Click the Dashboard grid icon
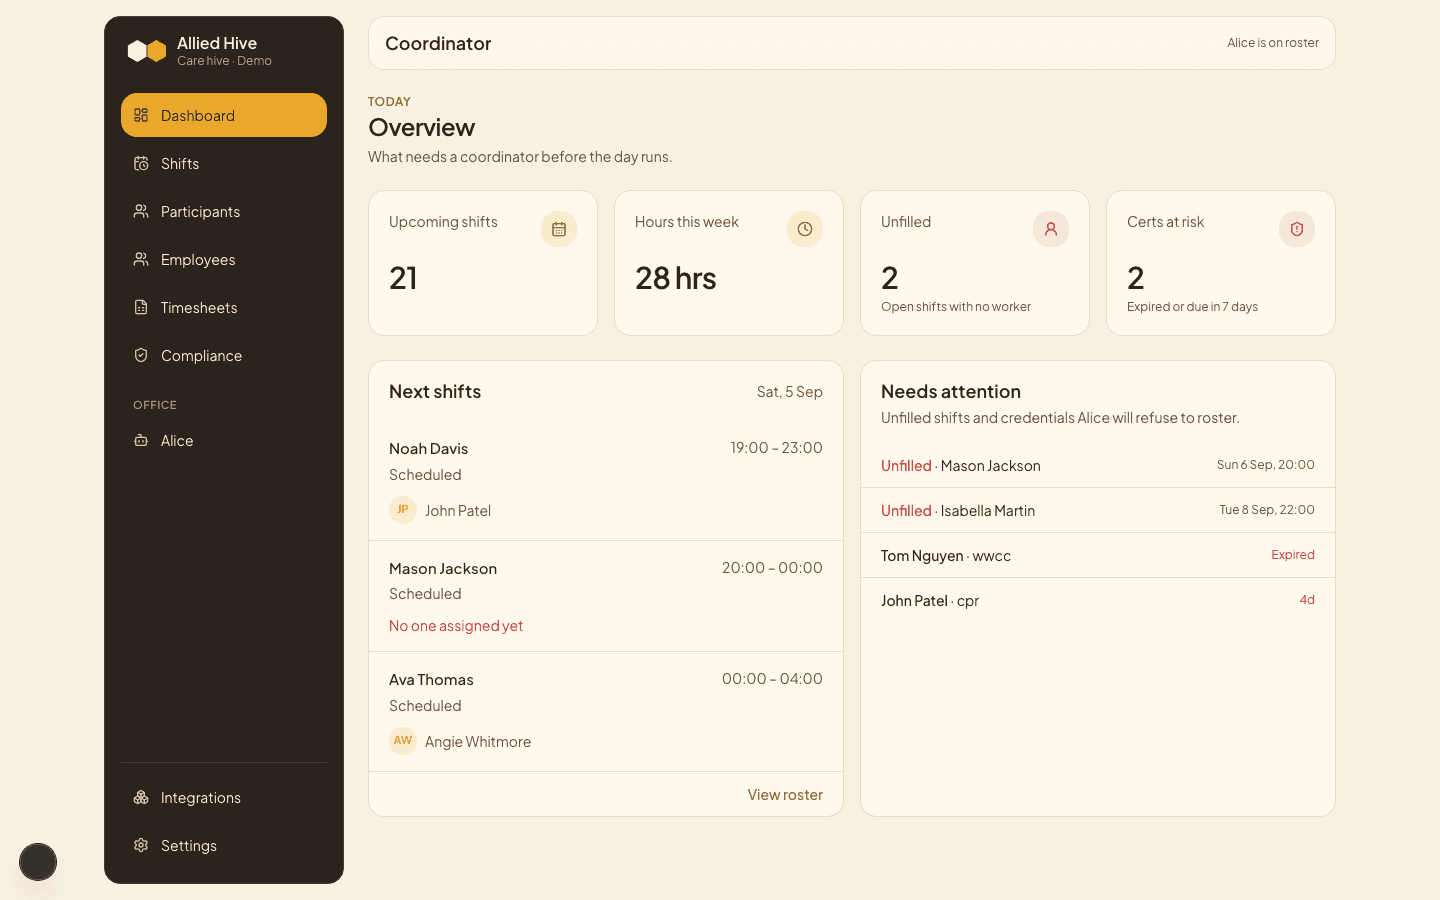 coord(141,115)
